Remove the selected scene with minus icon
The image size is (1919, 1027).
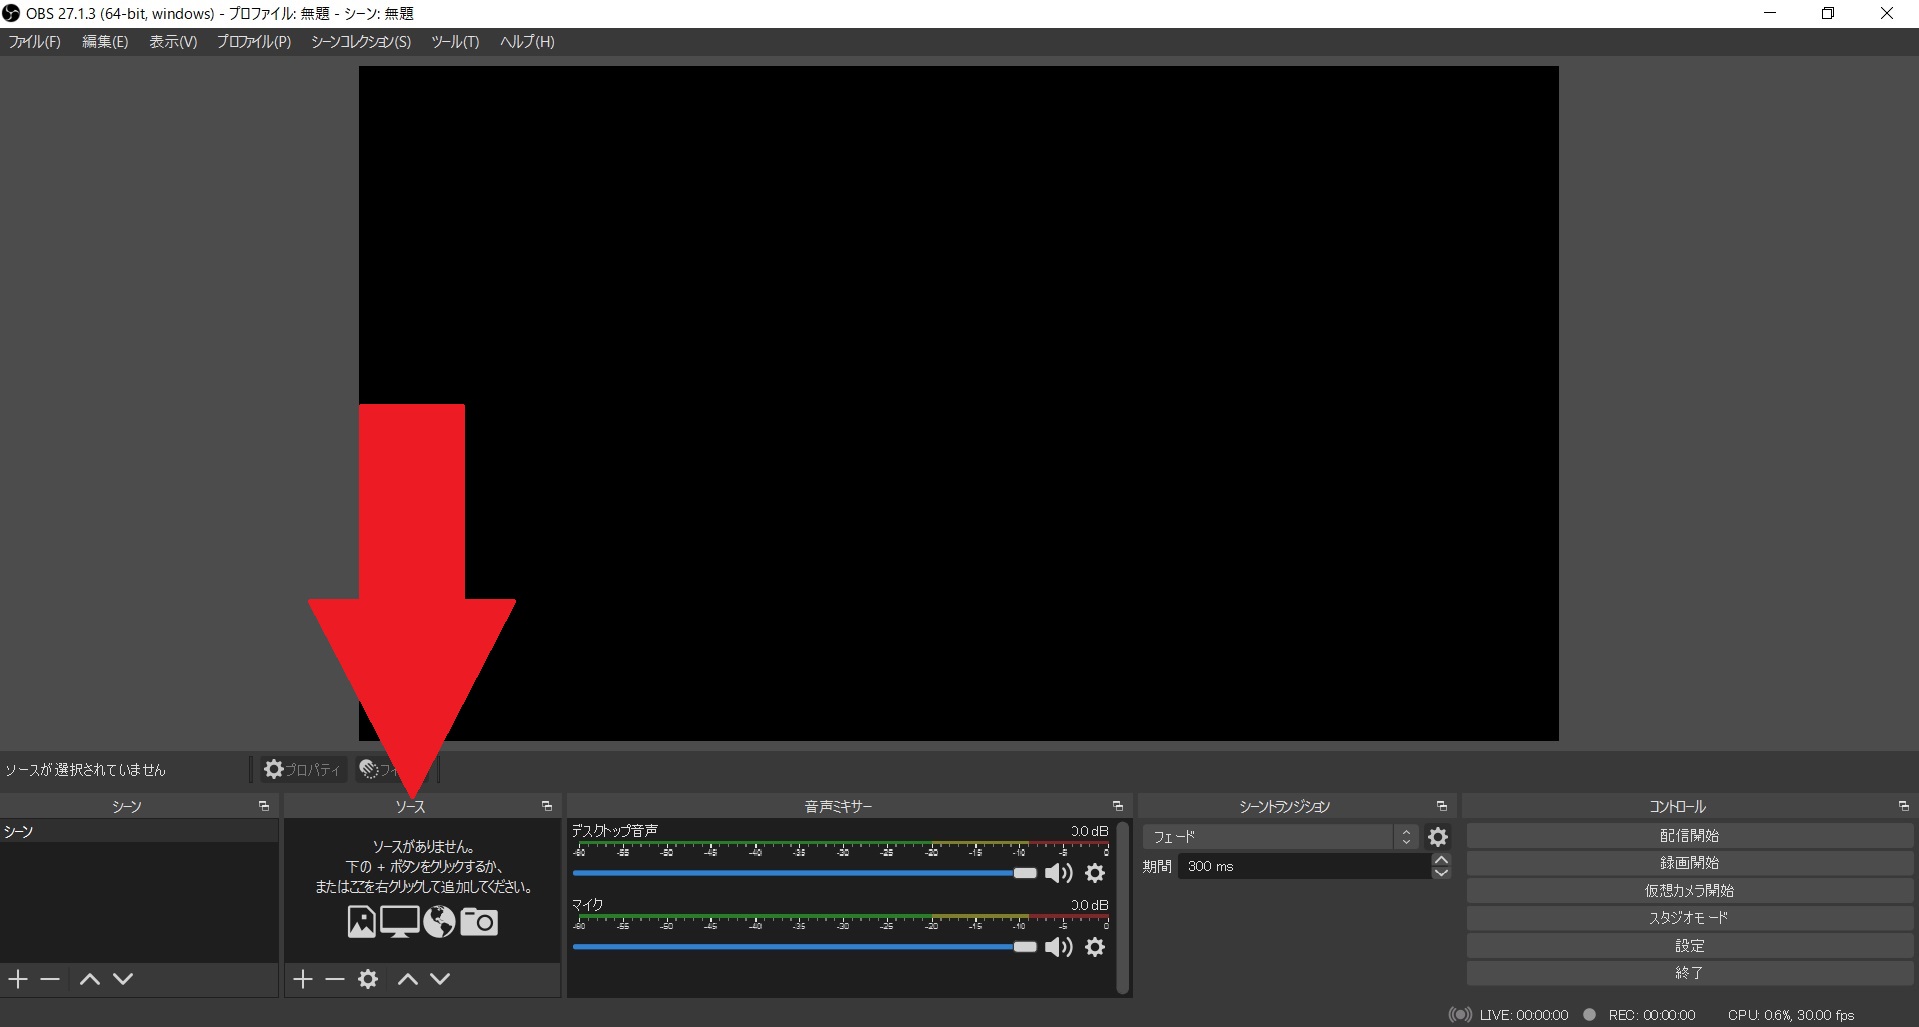pos(50,979)
